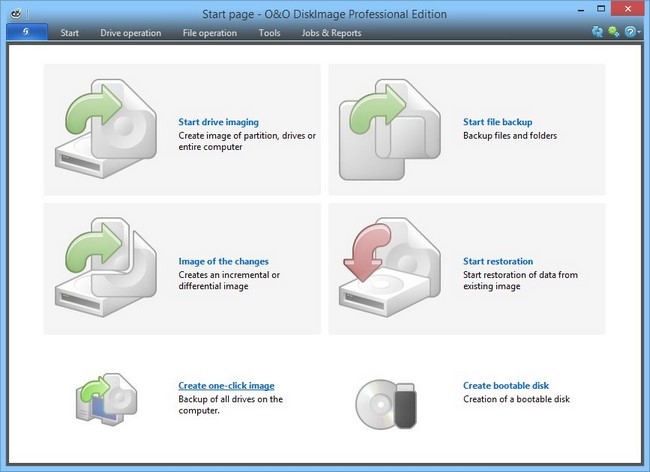Viewport: 650px width, 472px height.
Task: Click the CD and USB bootable disk icon
Action: click(x=386, y=404)
